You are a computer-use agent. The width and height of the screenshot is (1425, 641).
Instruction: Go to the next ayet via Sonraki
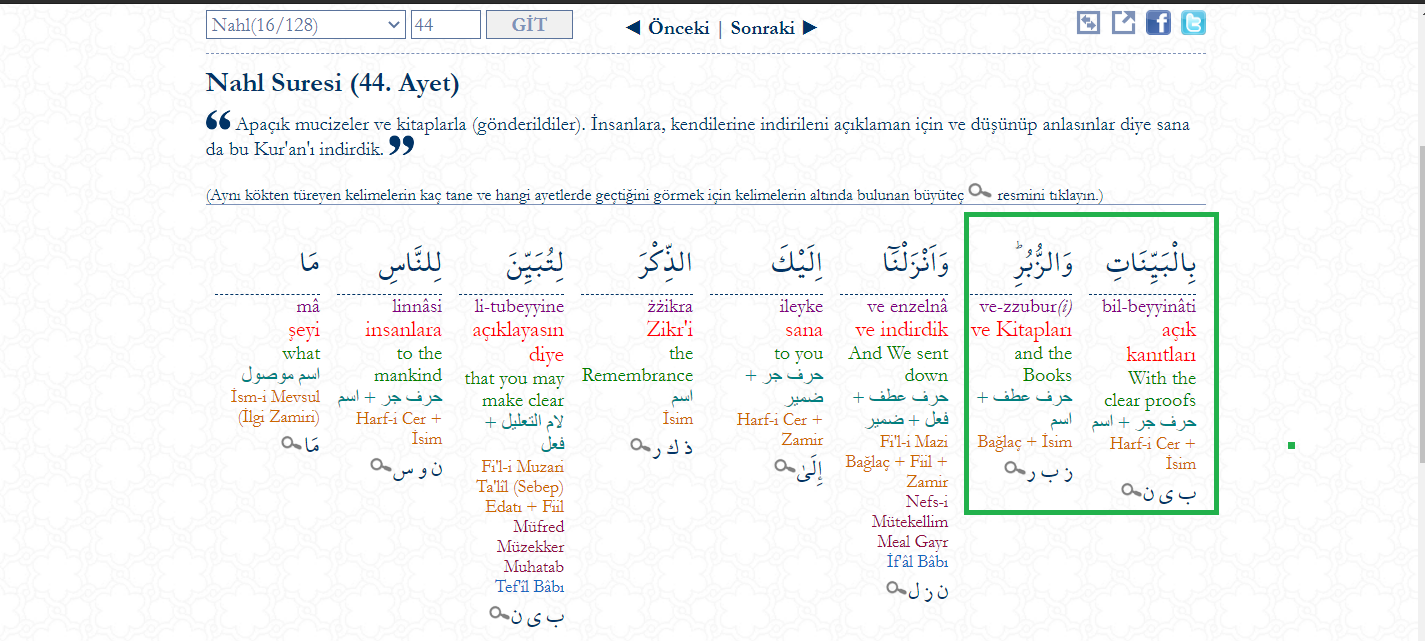point(773,28)
